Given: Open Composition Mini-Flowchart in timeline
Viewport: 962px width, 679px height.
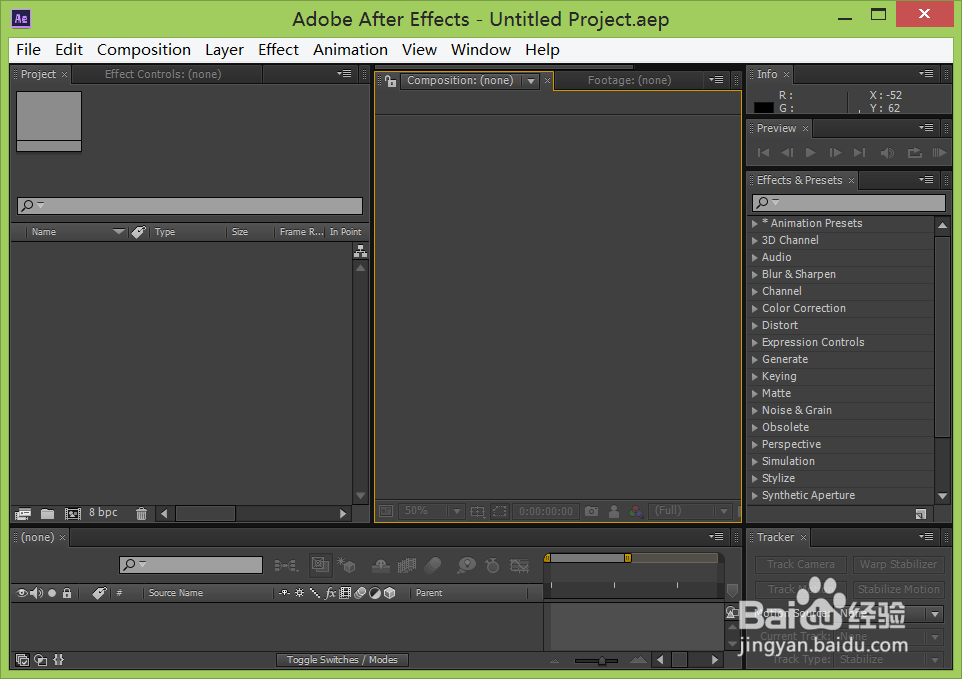Looking at the screenshot, I should [x=286, y=565].
